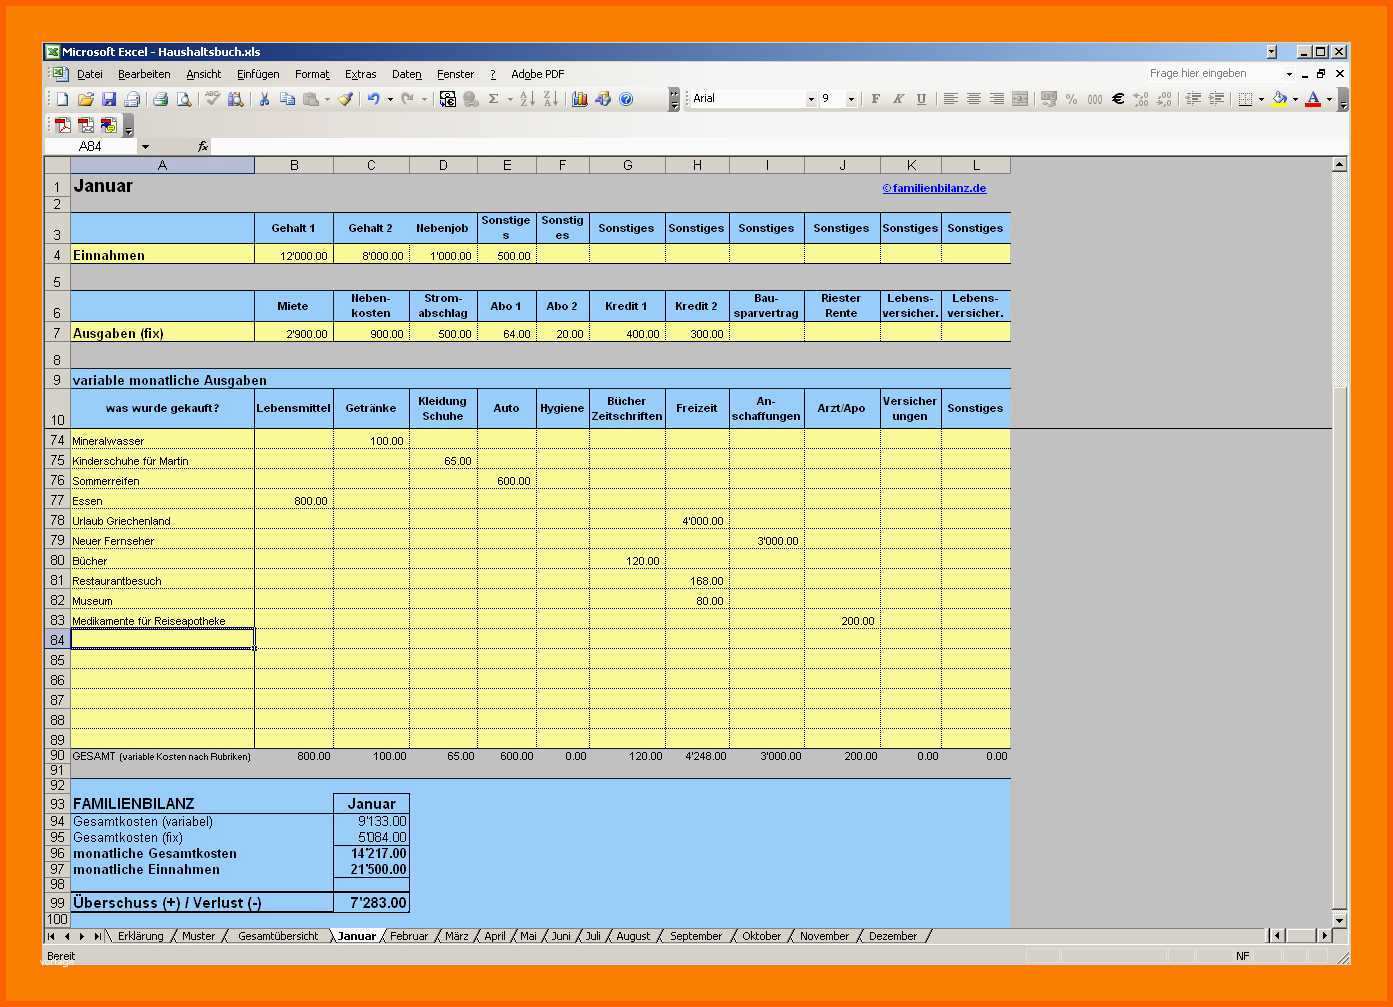Screen dimensions: 1393x1007
Task: Toggle bold formatting (F button)
Action: pyautogui.click(x=876, y=99)
